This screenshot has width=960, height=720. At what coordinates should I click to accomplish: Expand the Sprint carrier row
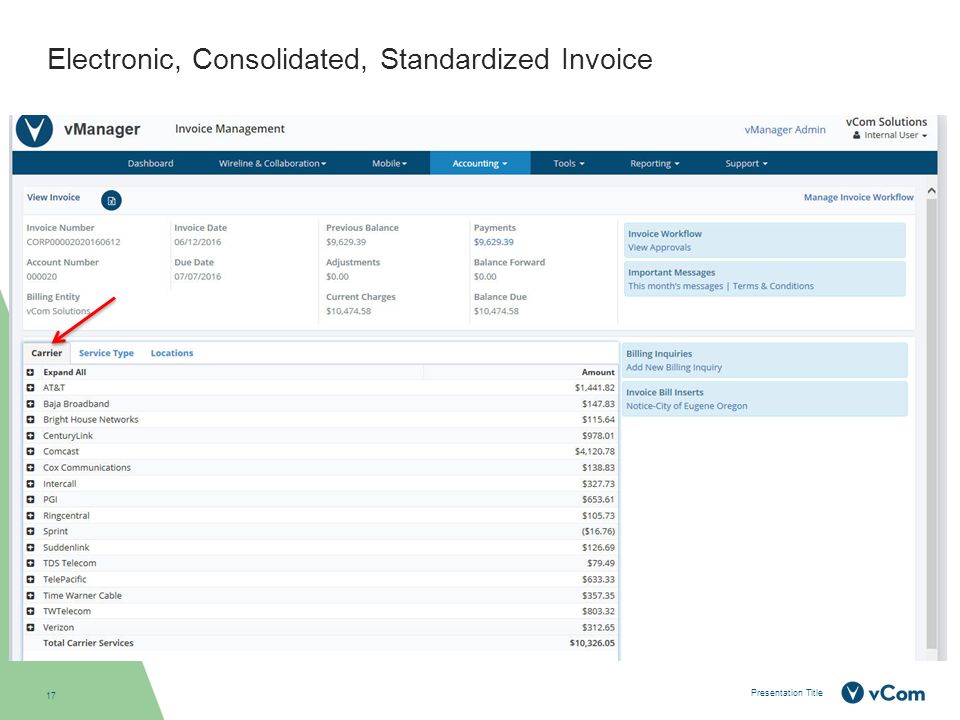[30, 531]
